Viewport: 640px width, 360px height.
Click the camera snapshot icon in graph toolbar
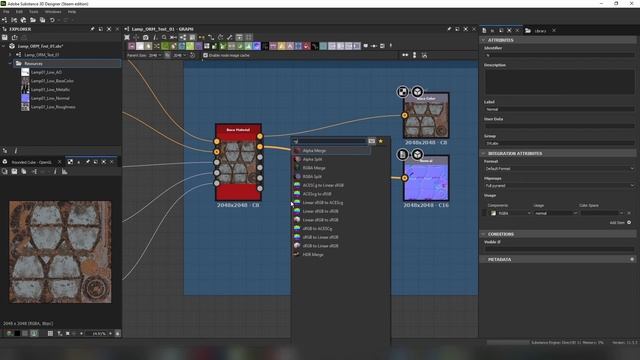click(145, 38)
